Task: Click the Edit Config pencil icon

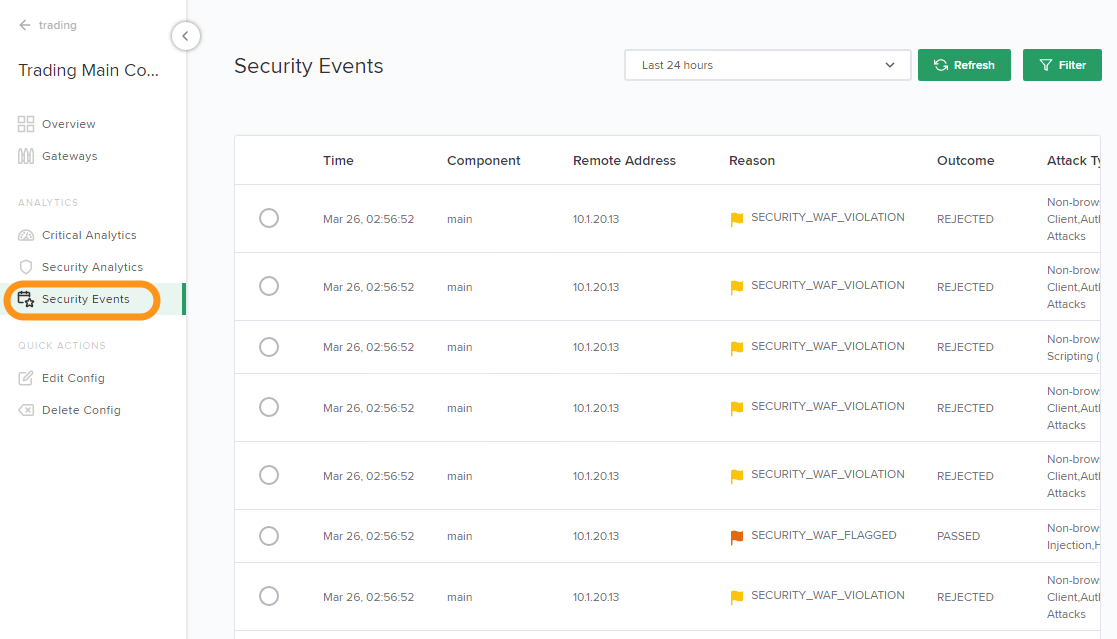Action: 26,378
